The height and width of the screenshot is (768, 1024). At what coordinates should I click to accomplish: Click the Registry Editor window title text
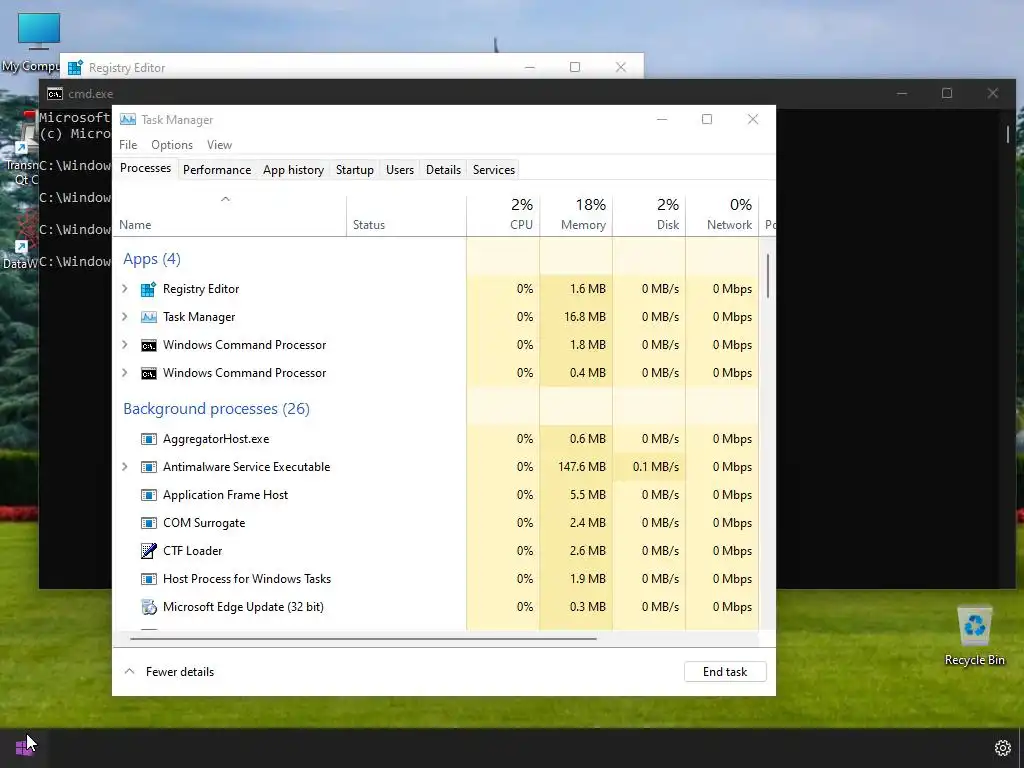127,68
